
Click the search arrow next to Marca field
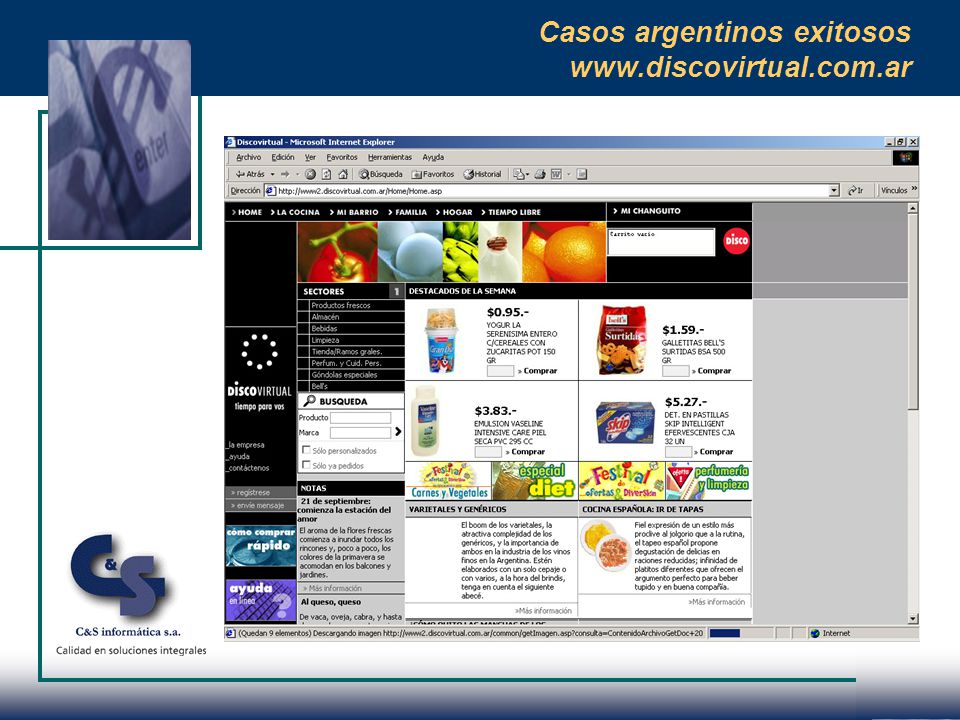398,432
